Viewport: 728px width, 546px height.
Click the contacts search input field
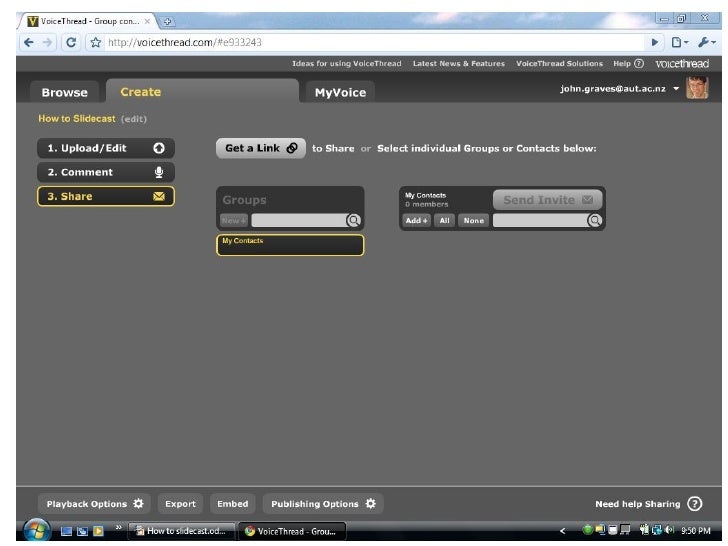pos(540,221)
